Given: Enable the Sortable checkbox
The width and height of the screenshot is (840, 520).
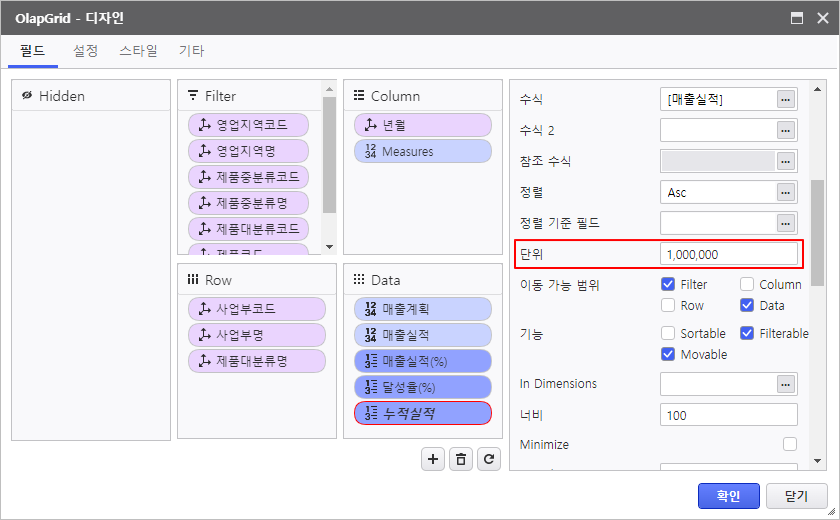Looking at the screenshot, I should point(668,333).
